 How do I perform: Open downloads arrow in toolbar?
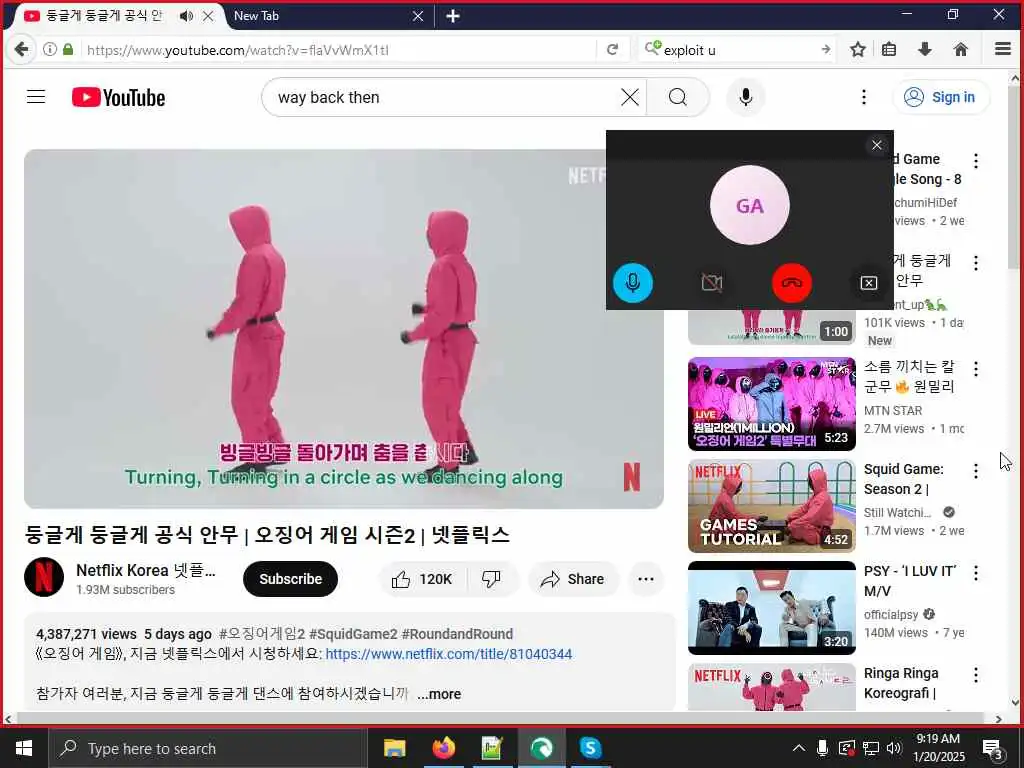[x=925, y=50]
